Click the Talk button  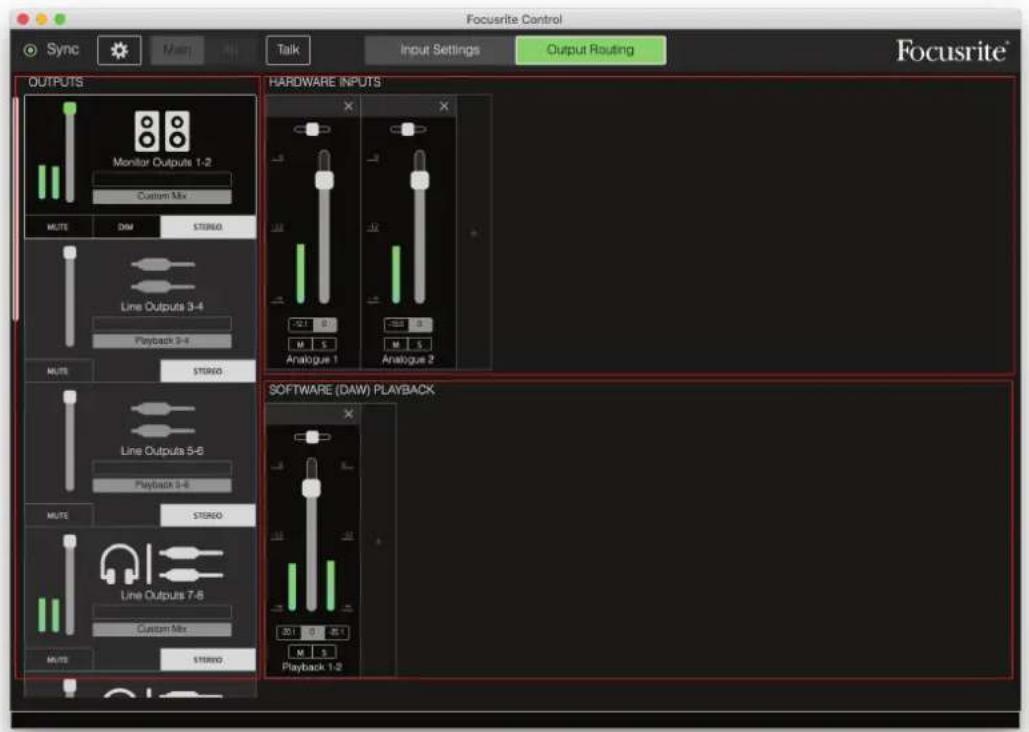(288, 50)
